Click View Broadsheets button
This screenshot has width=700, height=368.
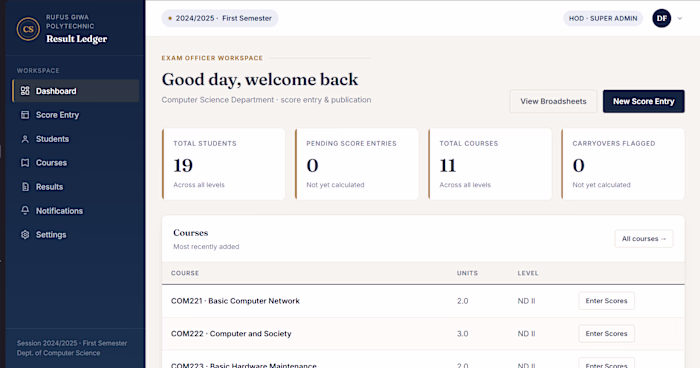553,101
